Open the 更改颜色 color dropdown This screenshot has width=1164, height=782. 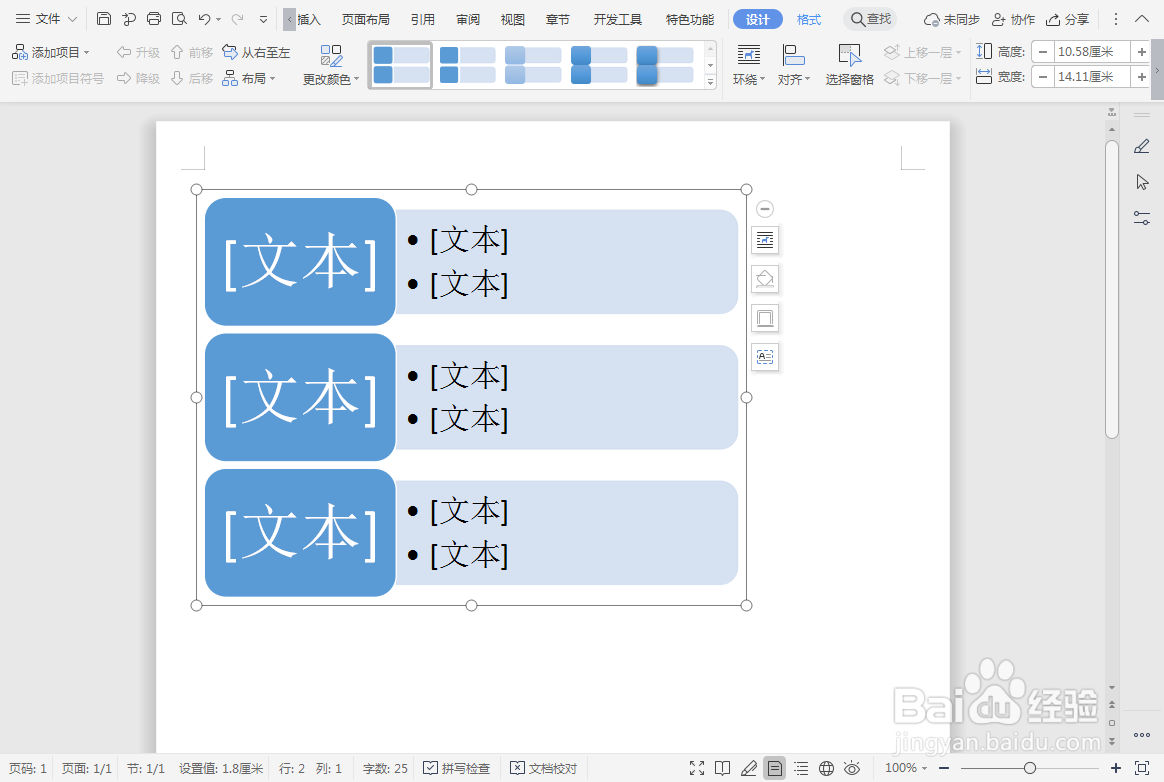(x=330, y=65)
